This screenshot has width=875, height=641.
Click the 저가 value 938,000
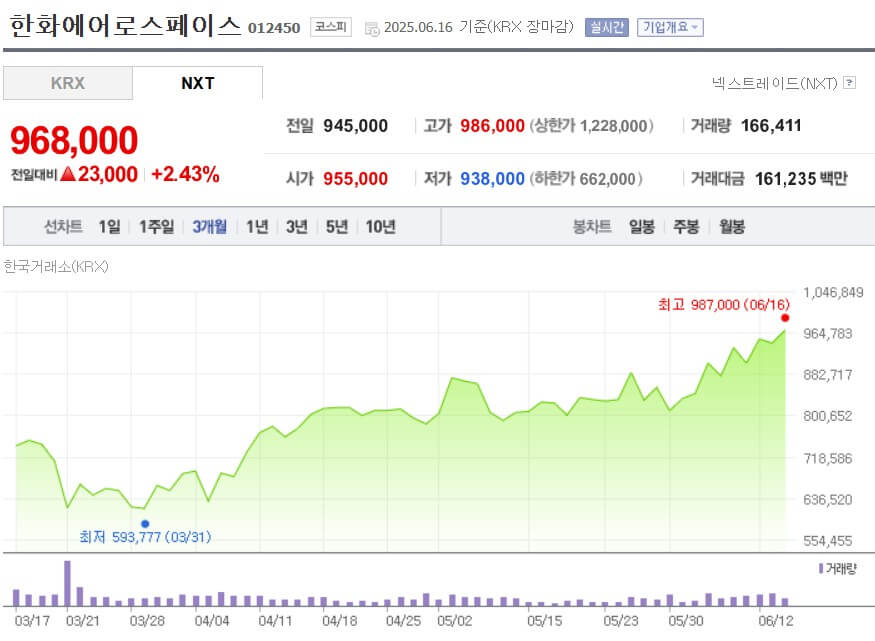tap(492, 179)
